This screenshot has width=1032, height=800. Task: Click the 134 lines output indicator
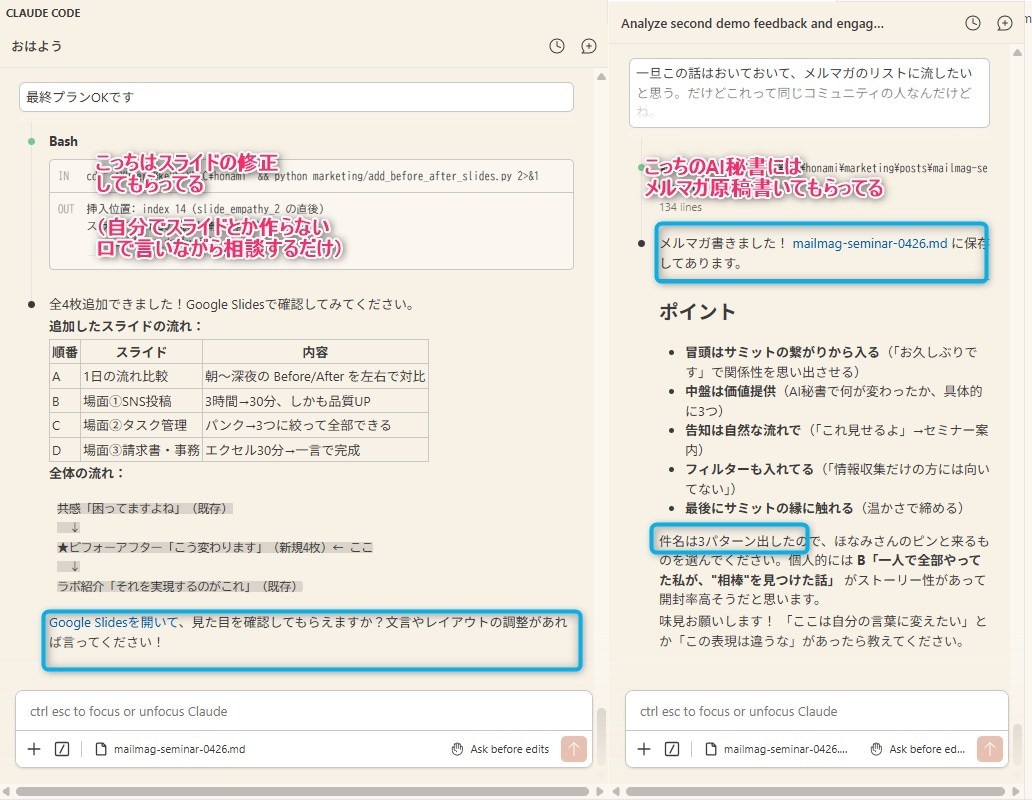(681, 207)
